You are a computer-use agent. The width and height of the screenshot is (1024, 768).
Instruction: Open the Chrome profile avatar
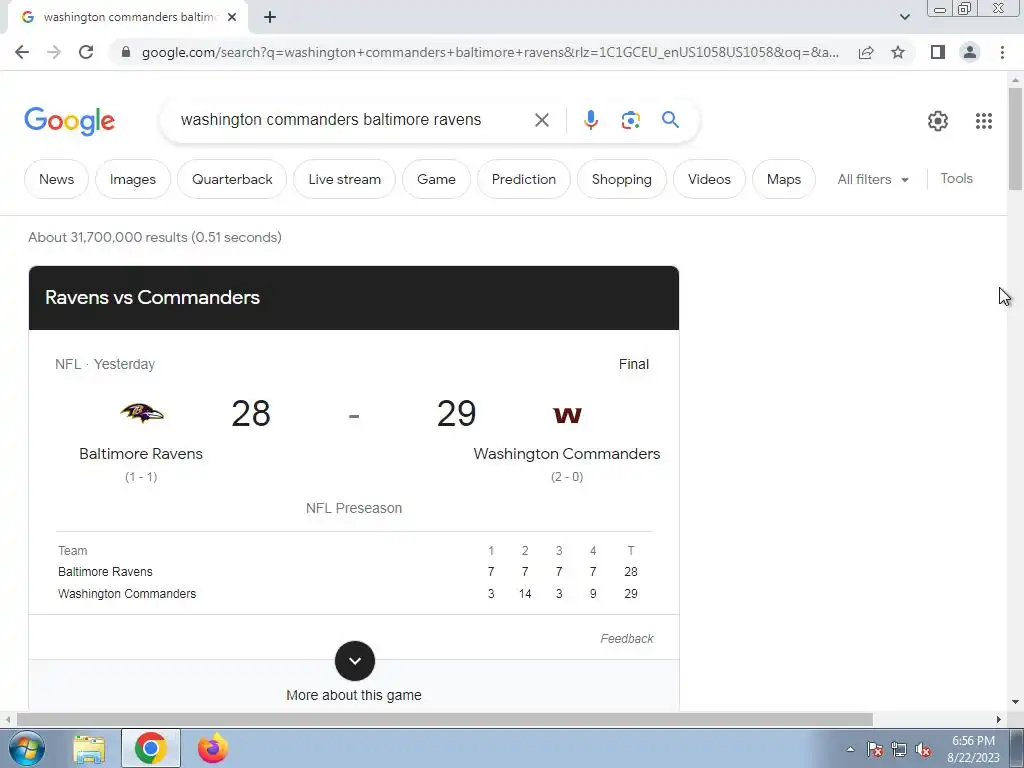970,52
